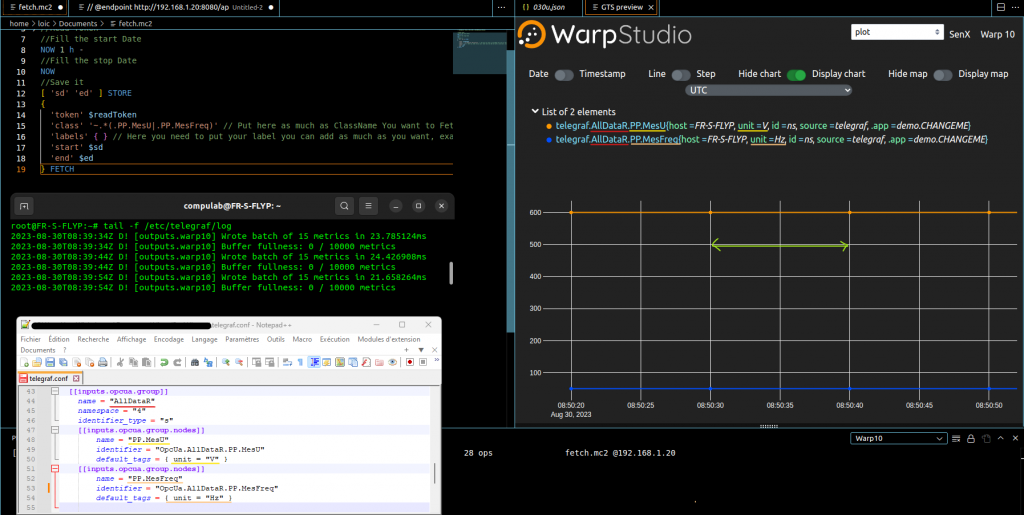Click the Zoom Out icon in Notepad++
The width and height of the screenshot is (1024, 515).
(239, 362)
